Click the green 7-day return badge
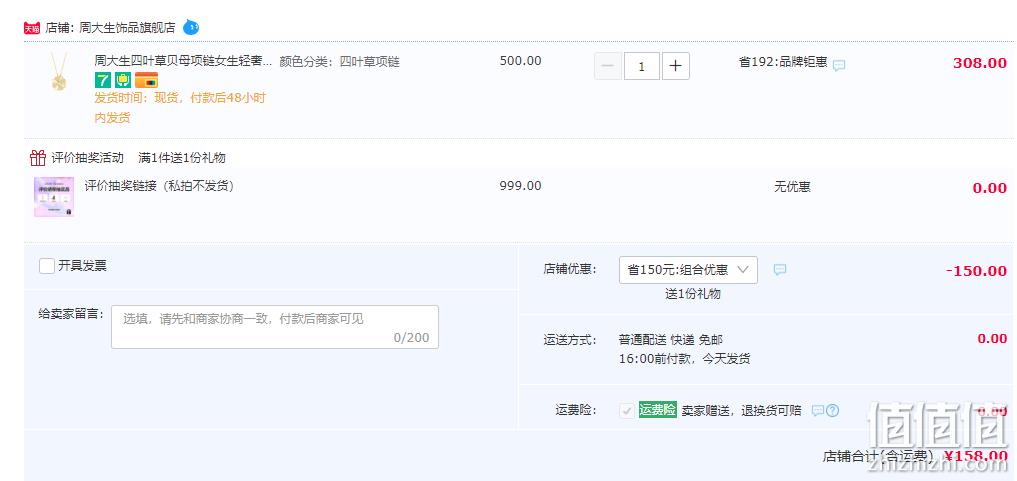The image size is (1017, 481). [x=102, y=80]
